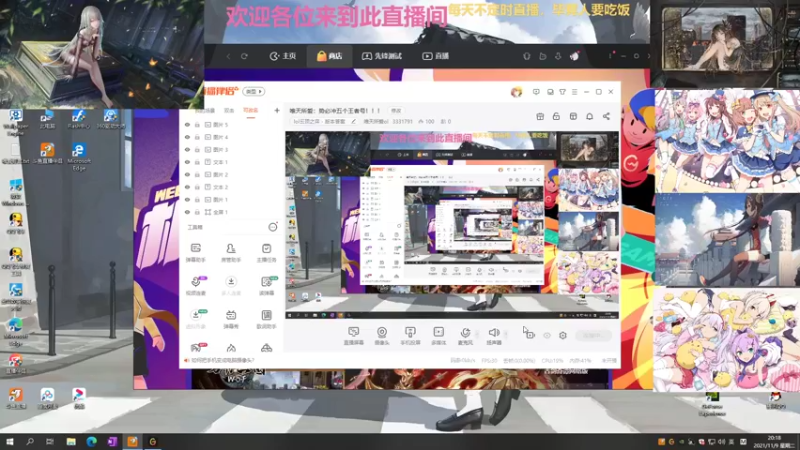
Task: Lock the 图片 5 layer
Action: click(x=197, y=124)
